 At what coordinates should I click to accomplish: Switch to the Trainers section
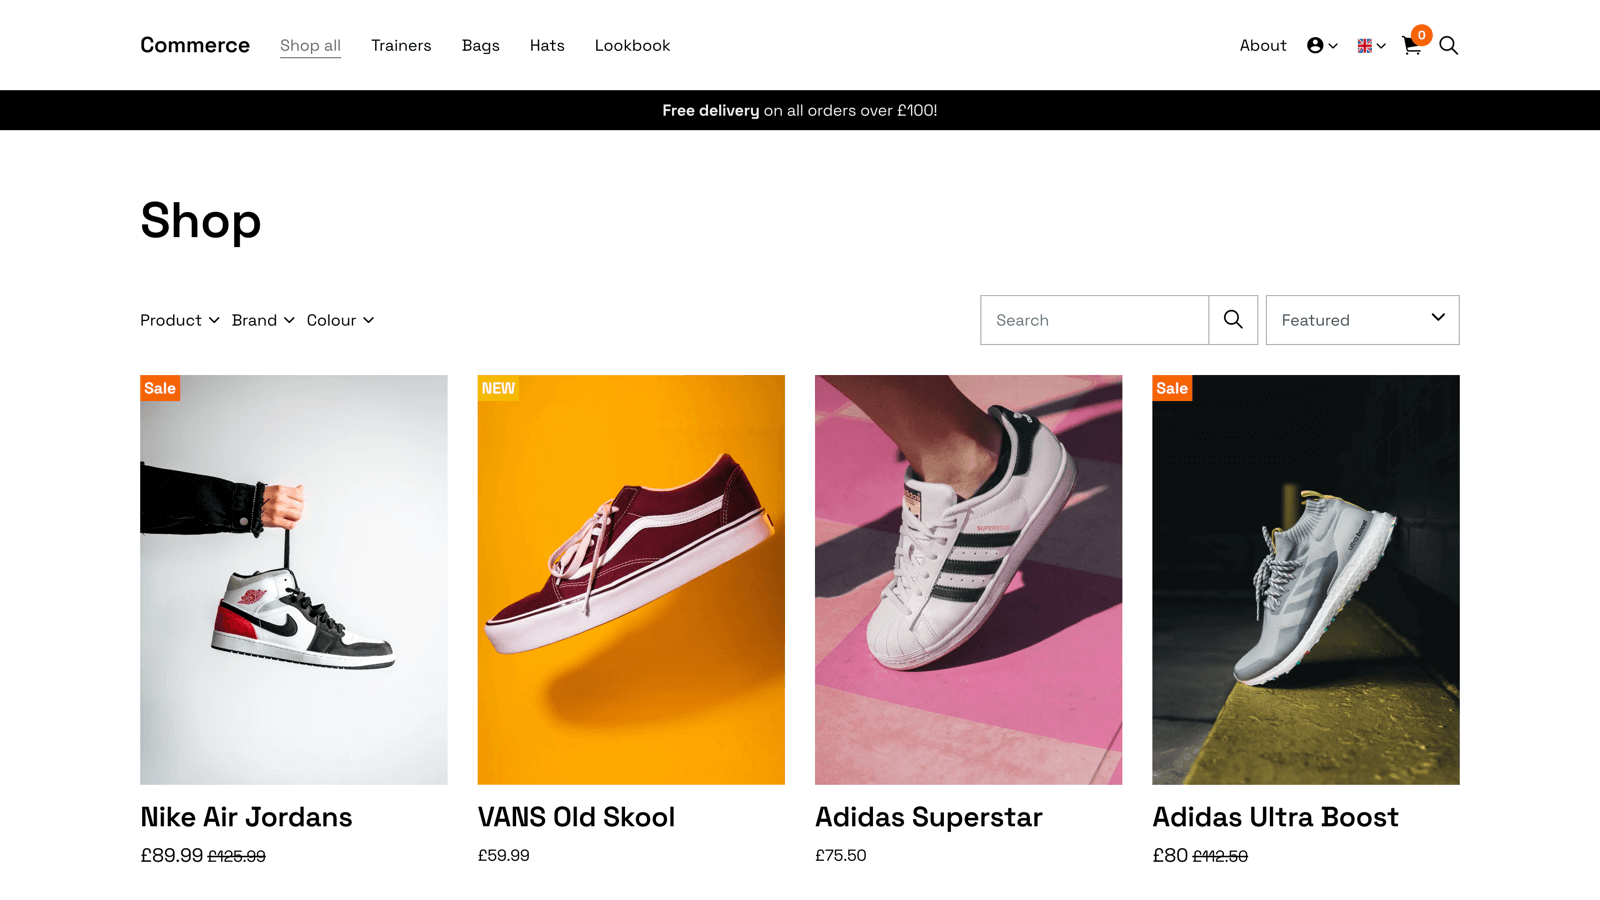(401, 45)
